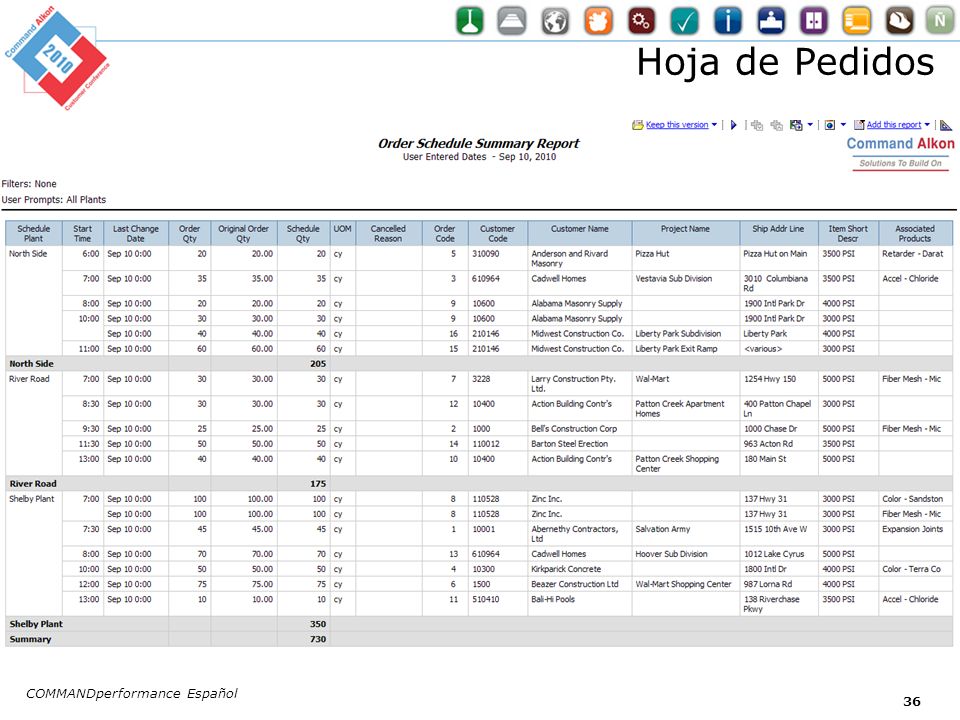Click the Ship Addr Line column header

pos(778,233)
